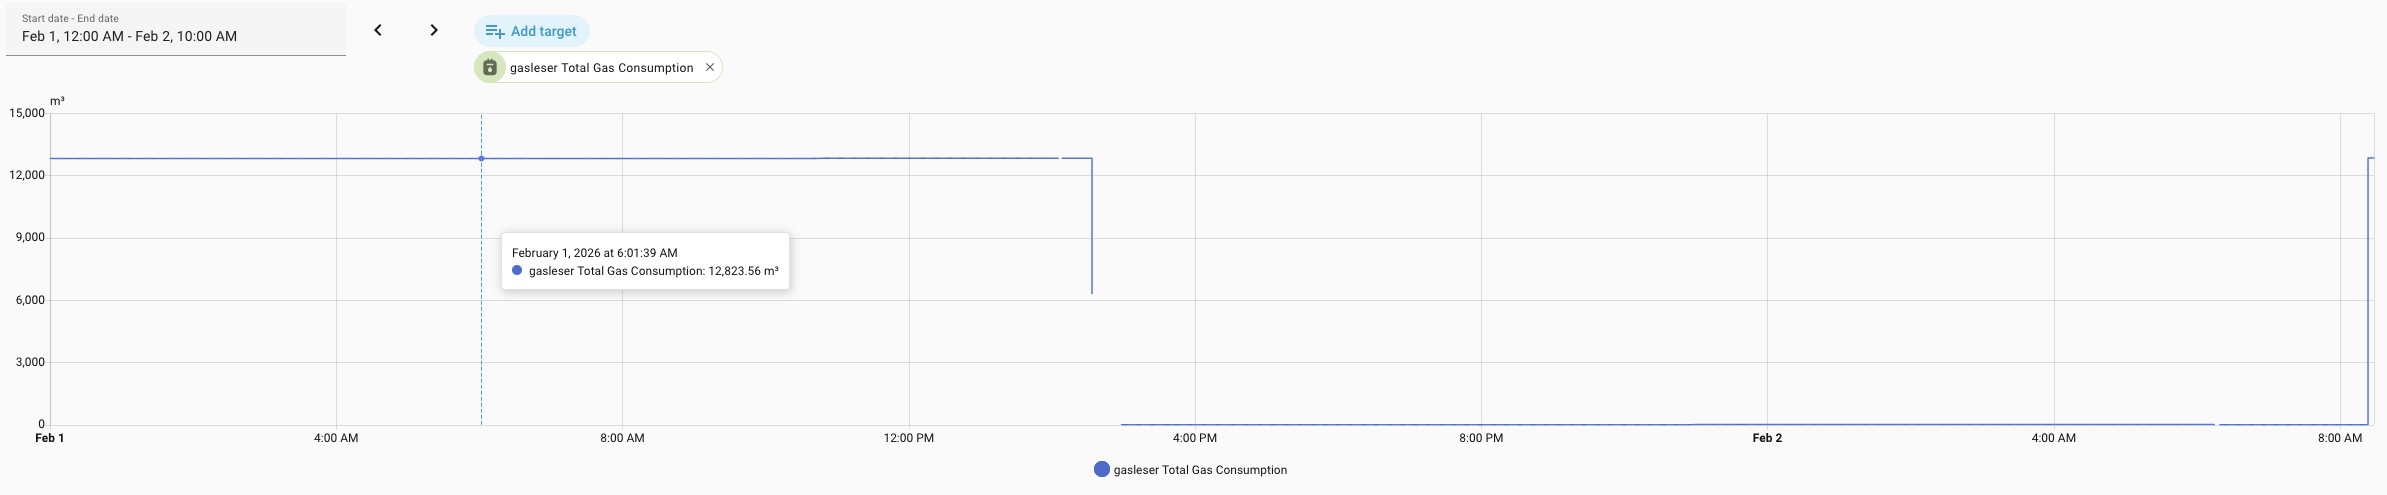Click the gasleser Total Gas Consumption chip label
This screenshot has height=495, width=2387.
click(601, 68)
